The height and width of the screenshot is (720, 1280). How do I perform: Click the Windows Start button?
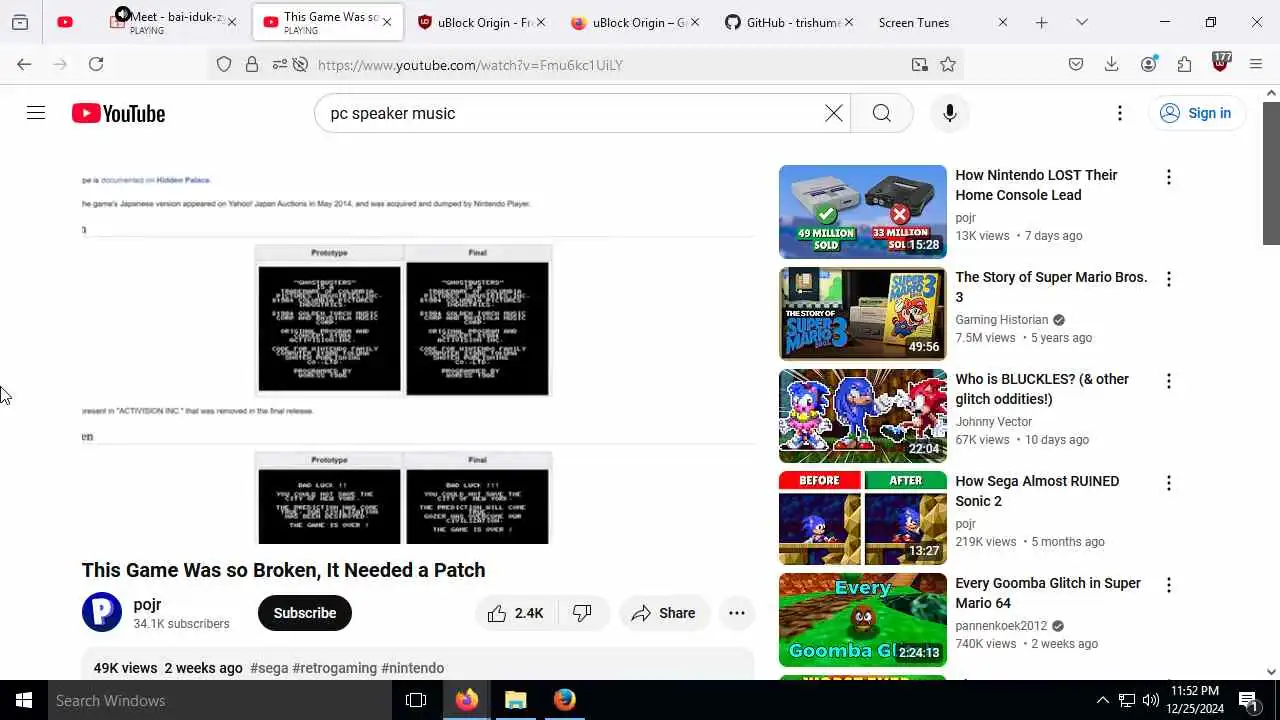[24, 700]
